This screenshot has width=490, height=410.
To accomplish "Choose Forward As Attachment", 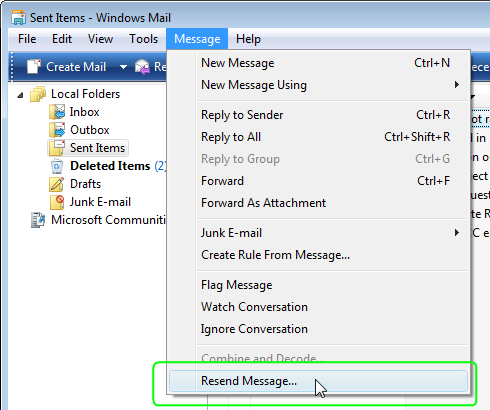I will [x=318, y=203].
